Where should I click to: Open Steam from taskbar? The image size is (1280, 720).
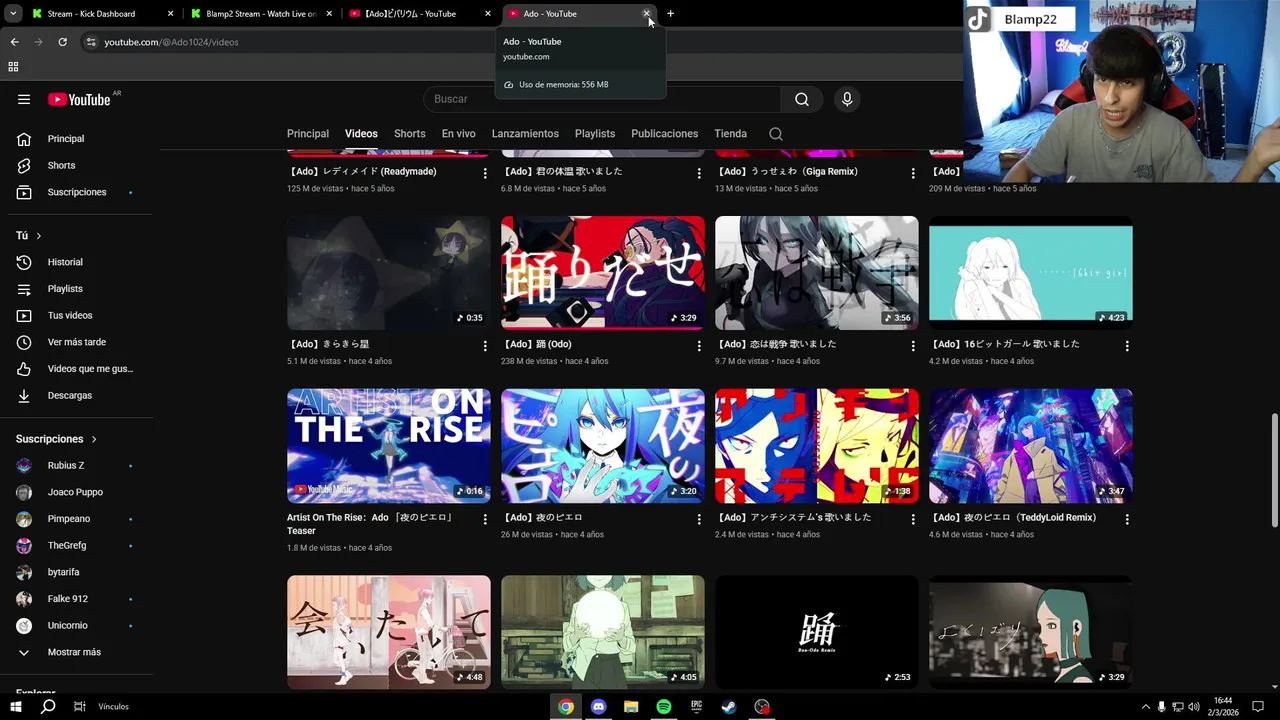(x=729, y=707)
